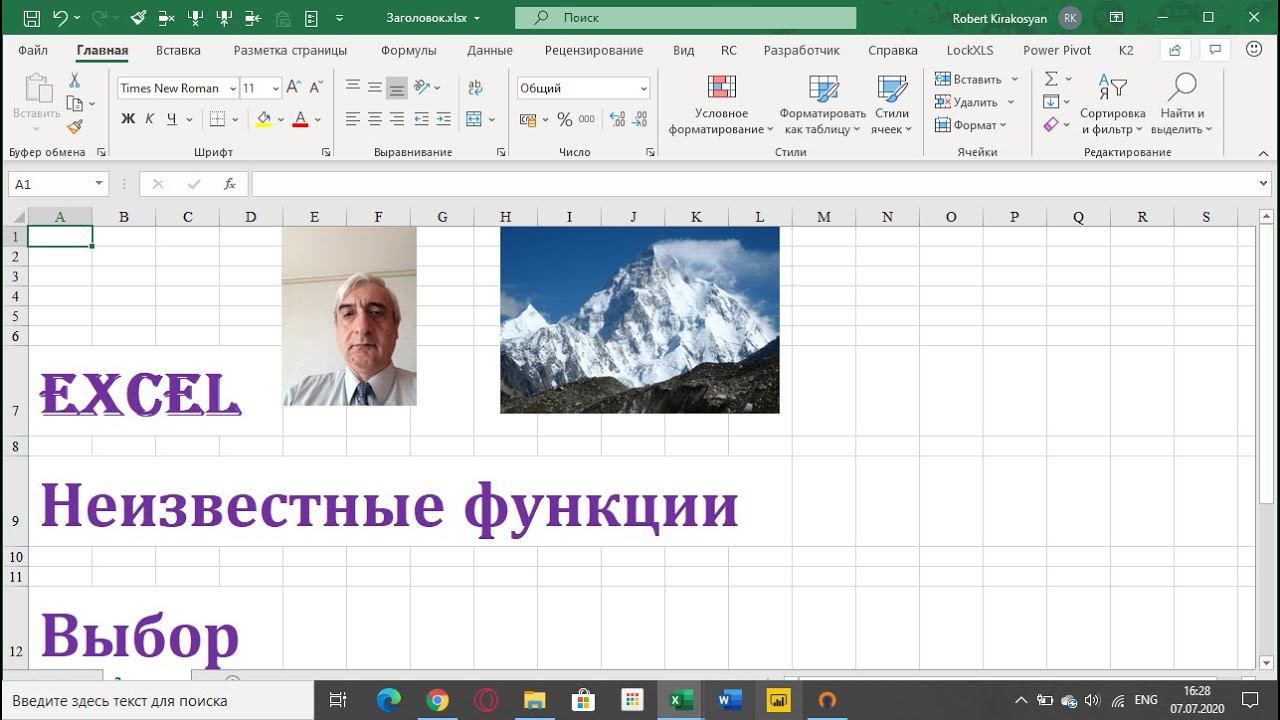Open Format as Table (Форматировать как таблицу)
This screenshot has width=1280, height=720.
[x=823, y=105]
